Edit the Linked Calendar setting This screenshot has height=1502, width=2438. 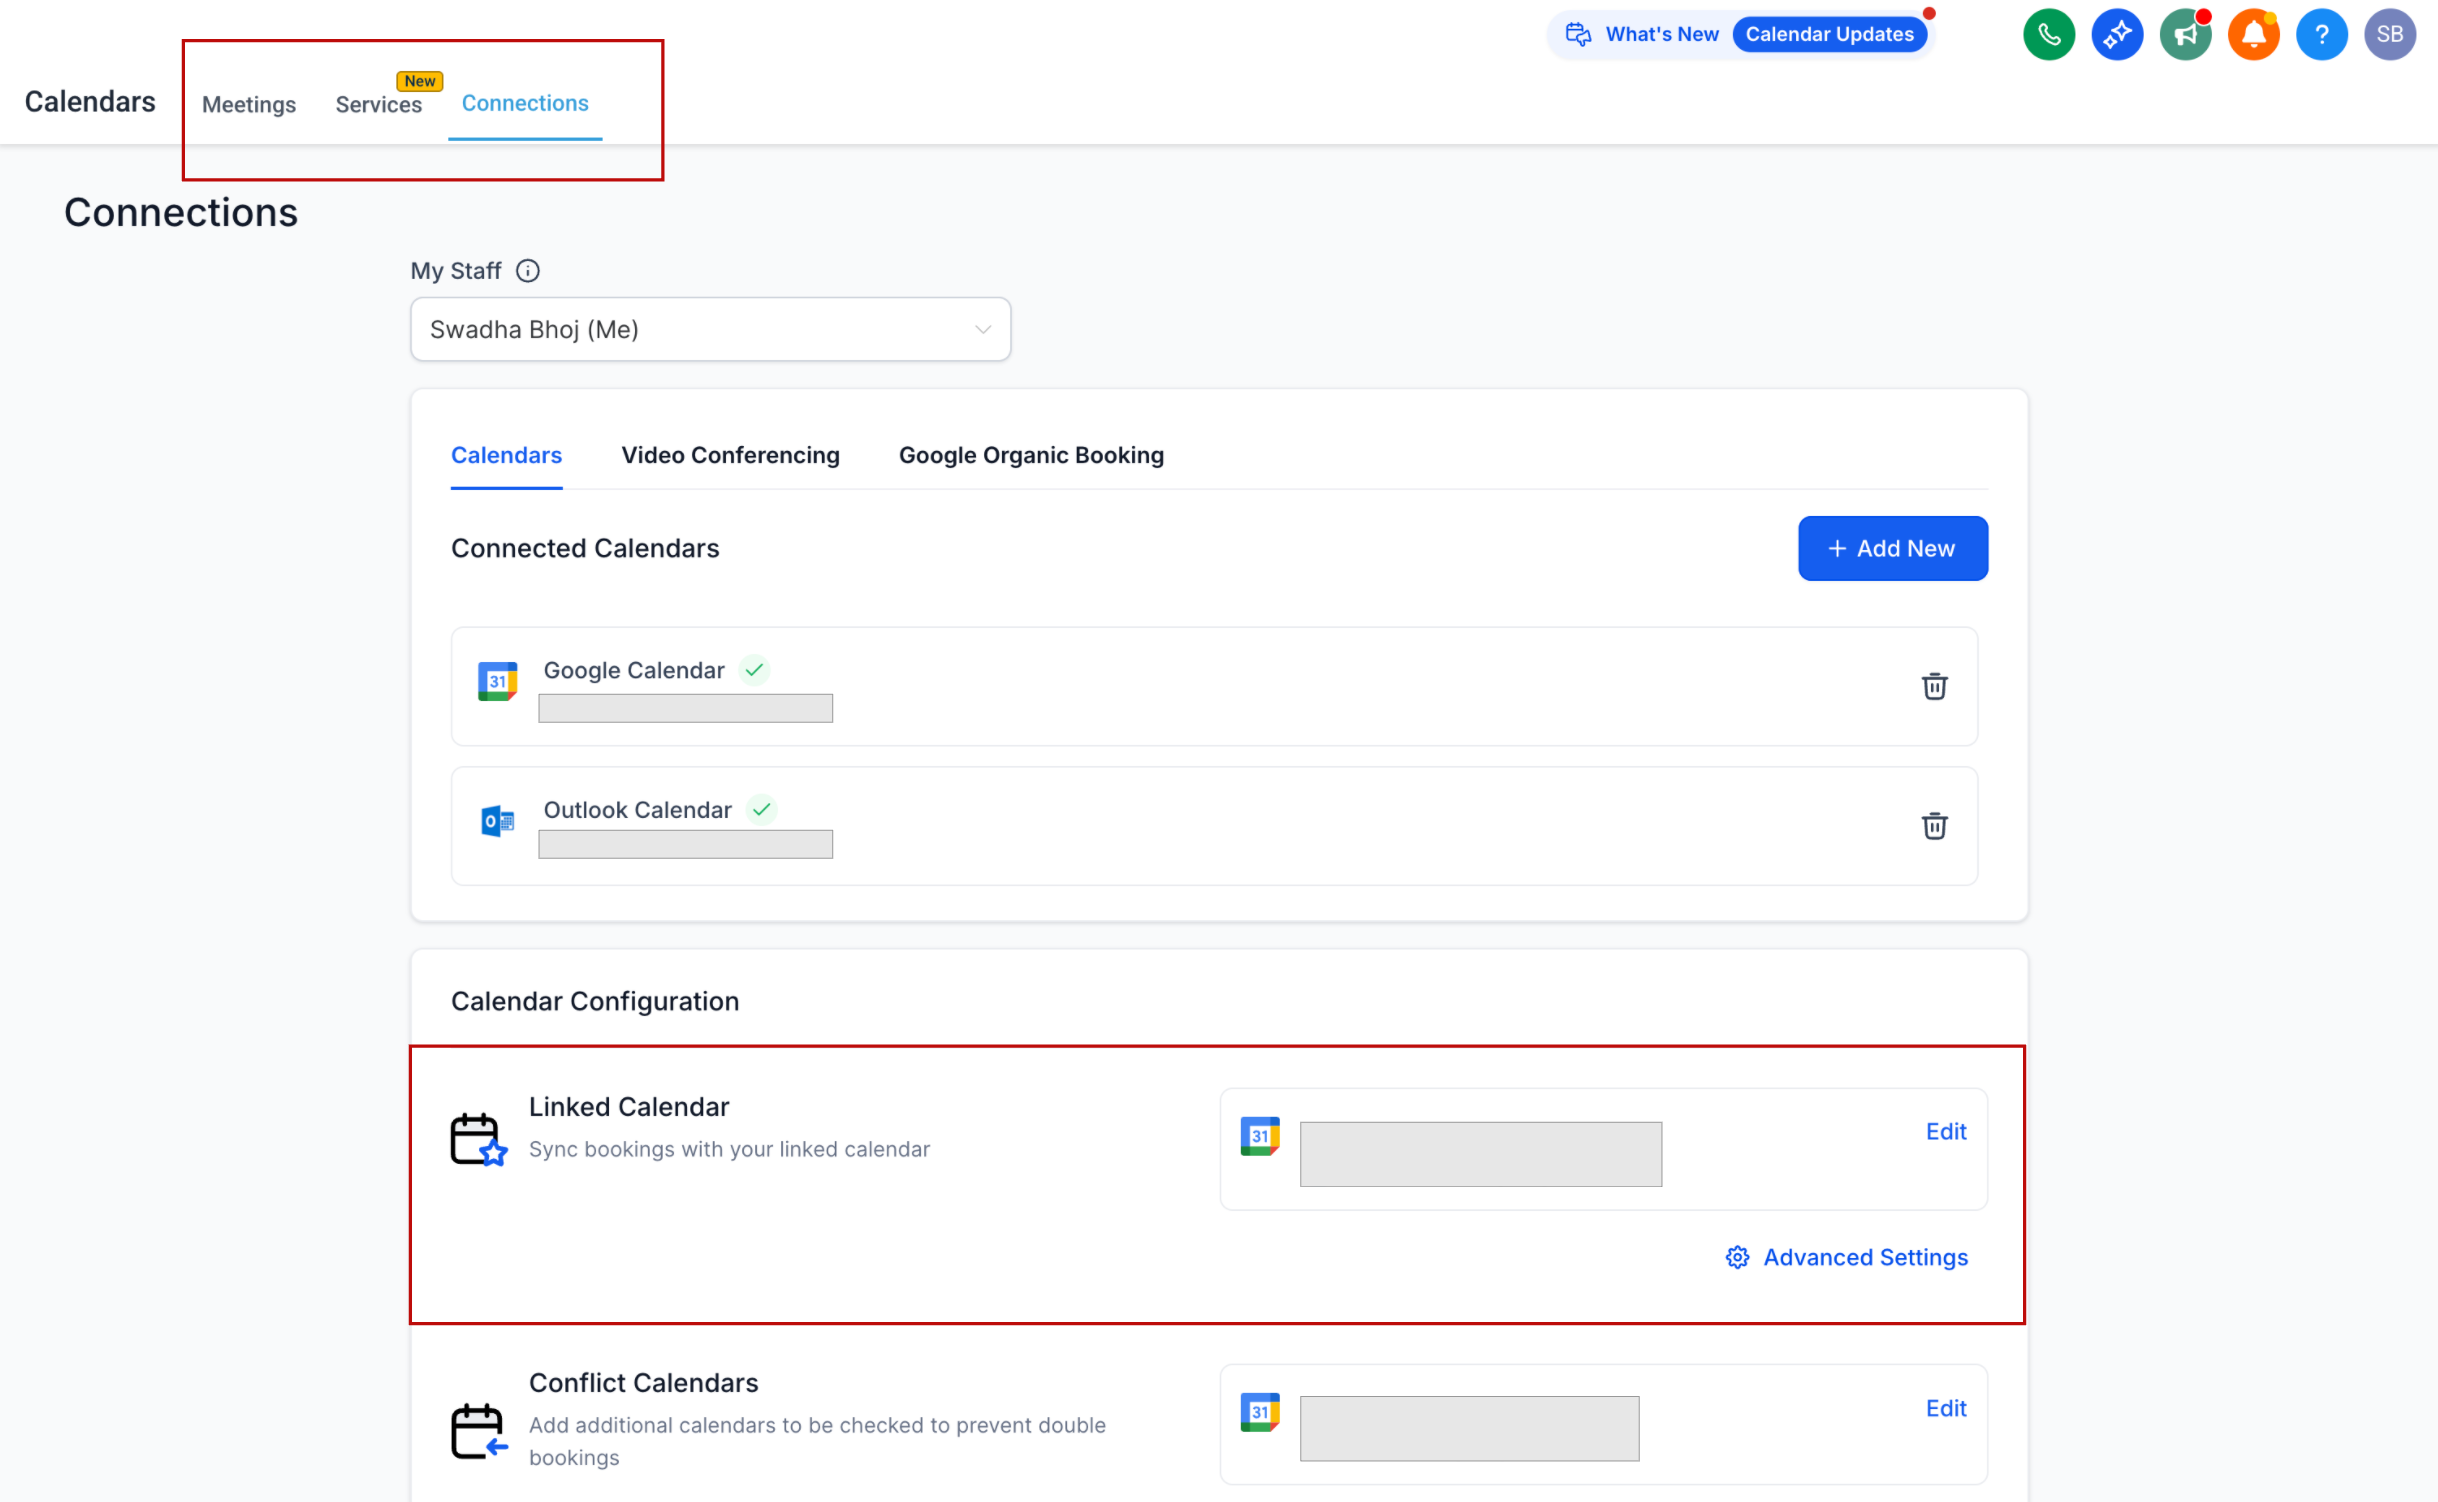1945,1131
